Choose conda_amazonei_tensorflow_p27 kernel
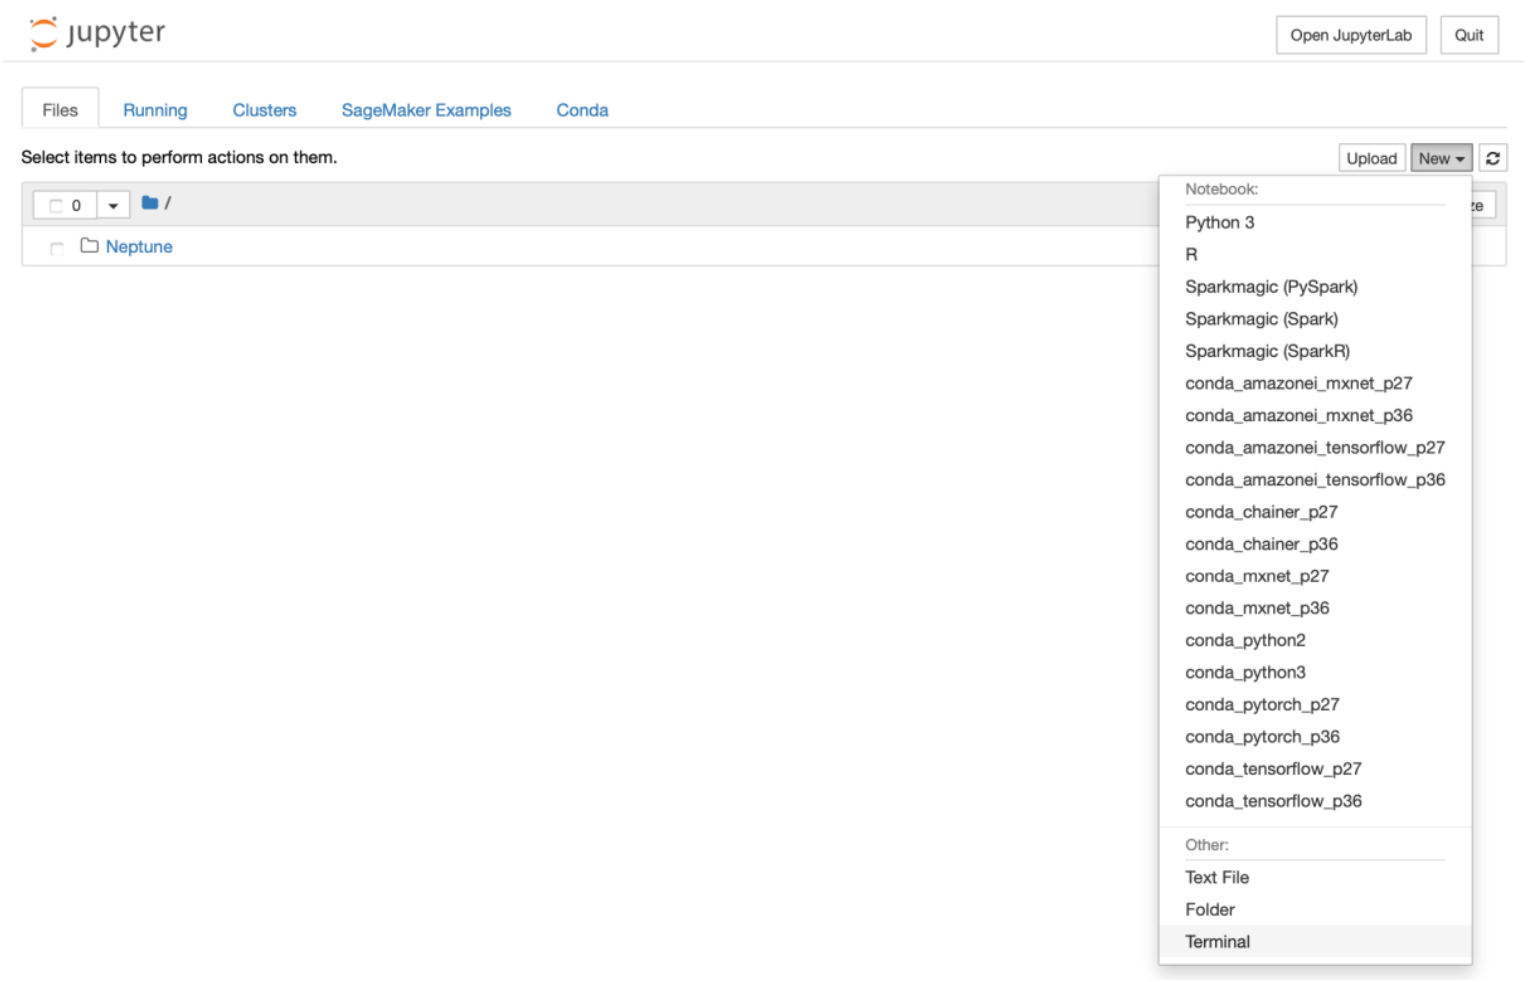1528x982 pixels. (x=1314, y=447)
